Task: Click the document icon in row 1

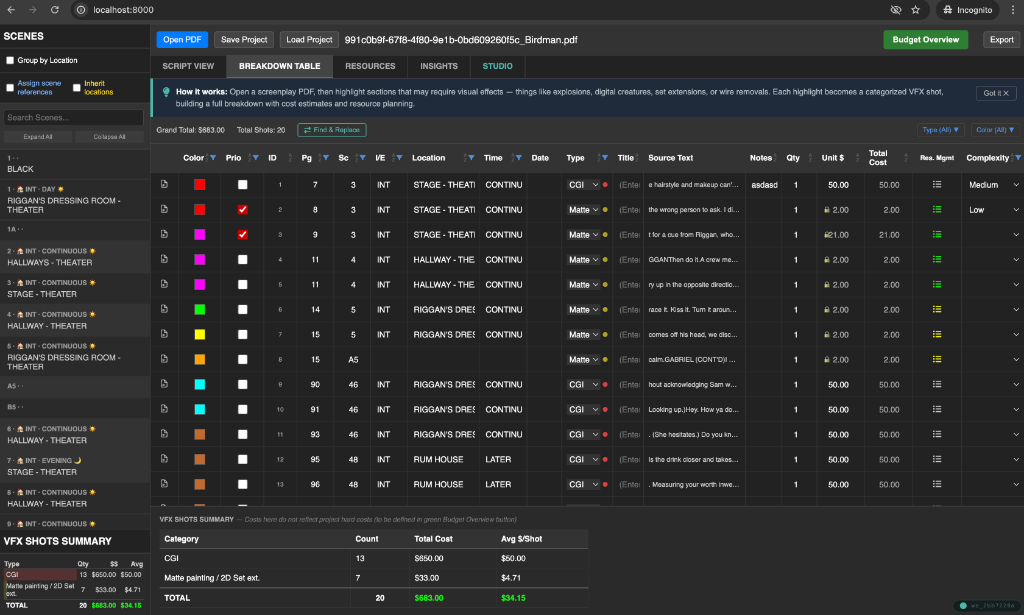Action: 164,185
